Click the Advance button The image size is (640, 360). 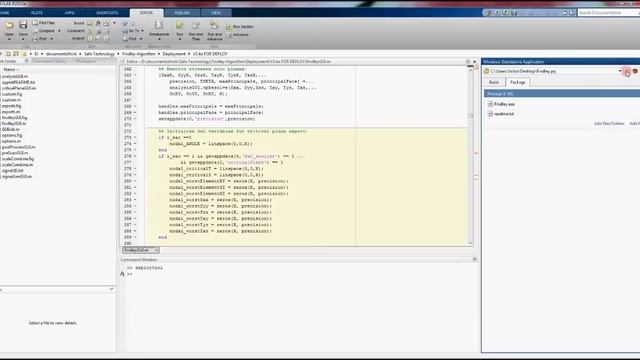[237, 35]
